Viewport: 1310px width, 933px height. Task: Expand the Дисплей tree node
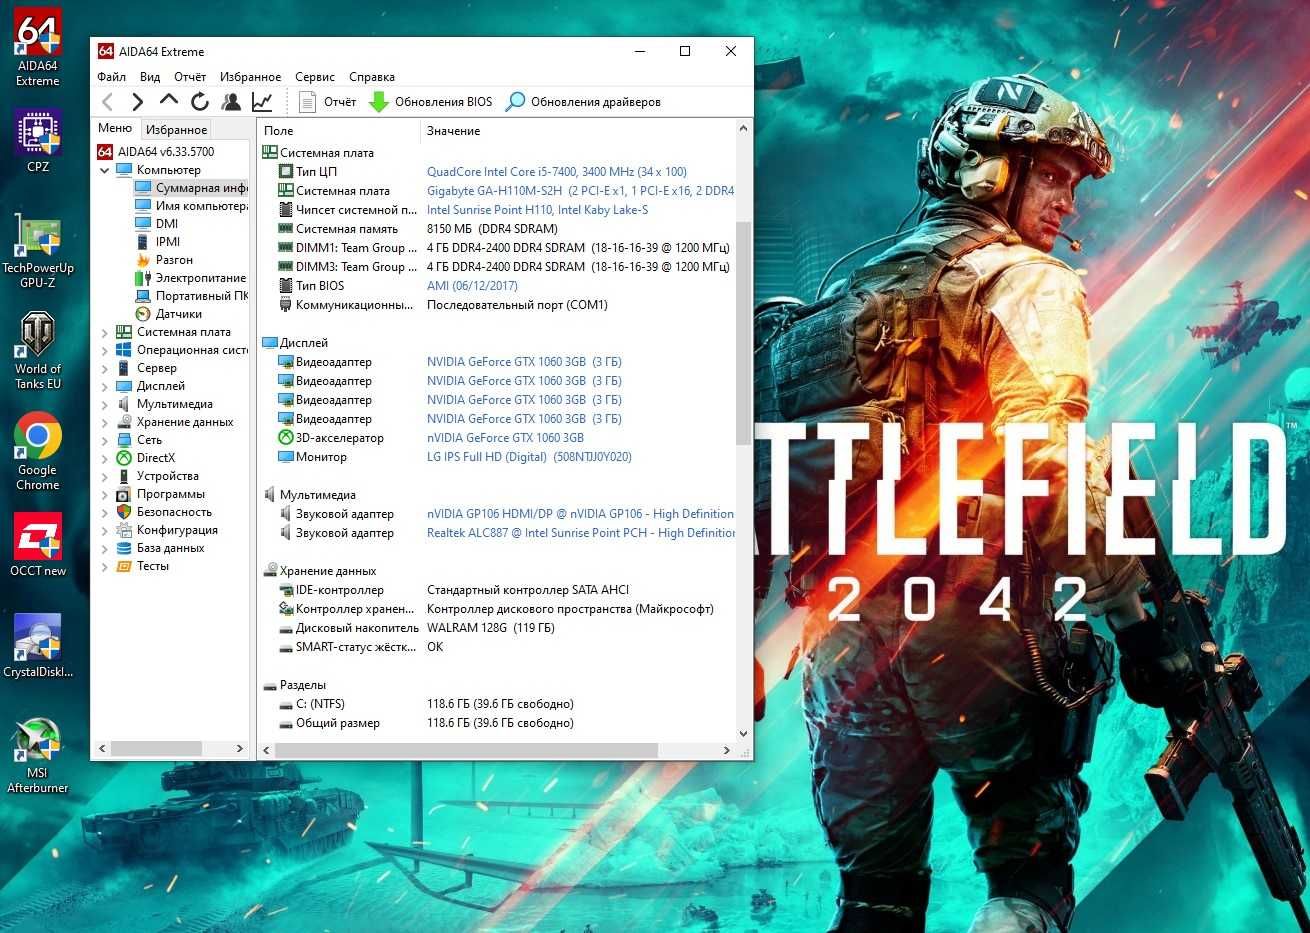coord(104,386)
